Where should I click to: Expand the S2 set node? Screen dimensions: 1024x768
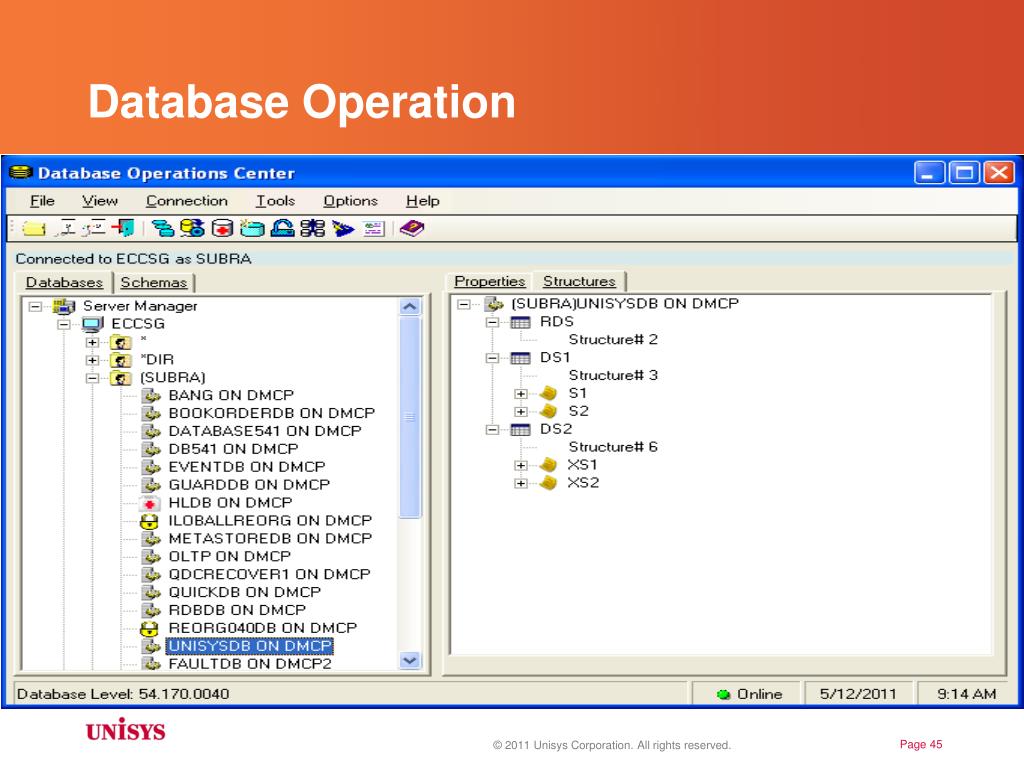(520, 411)
